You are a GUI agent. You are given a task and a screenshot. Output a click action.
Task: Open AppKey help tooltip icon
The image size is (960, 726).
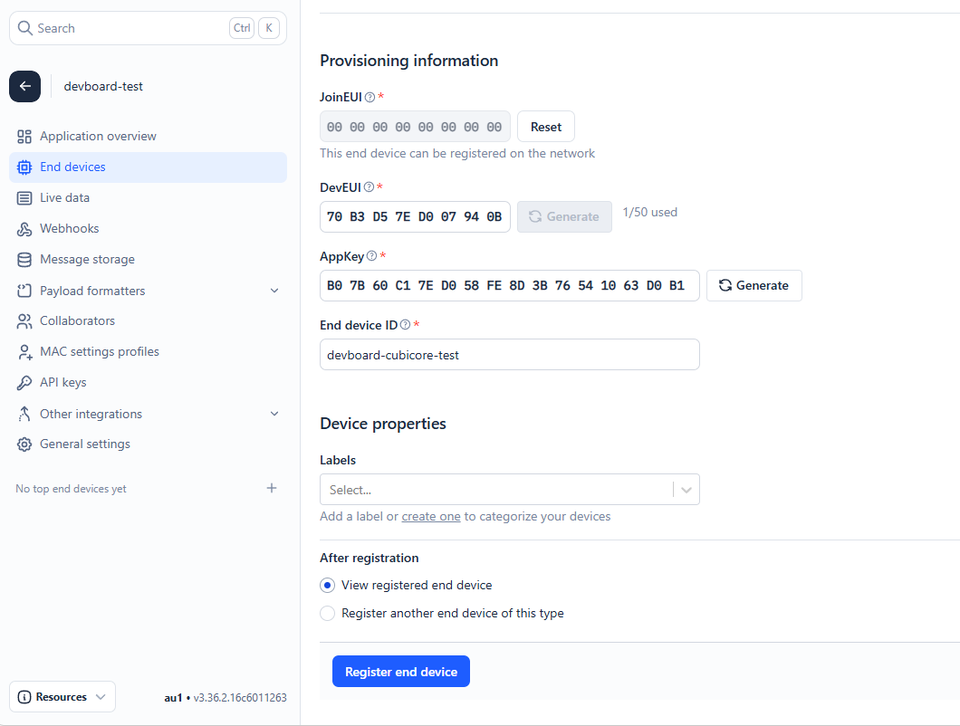[x=372, y=256]
